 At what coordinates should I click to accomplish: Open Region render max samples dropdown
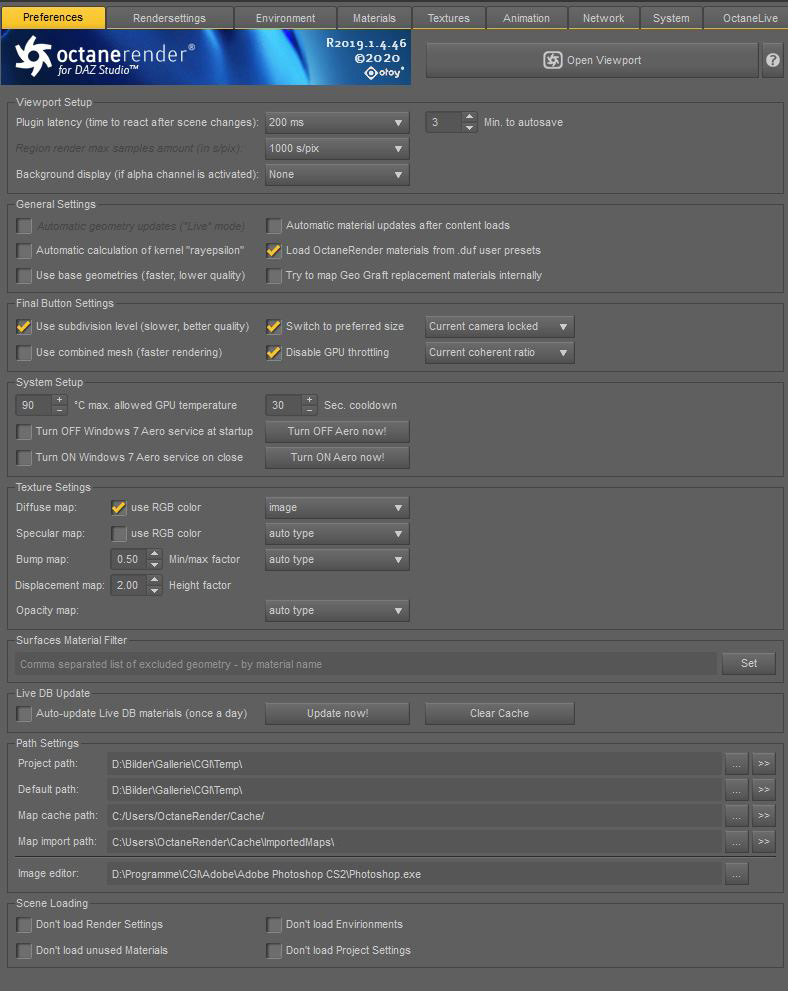pyautogui.click(x=337, y=149)
